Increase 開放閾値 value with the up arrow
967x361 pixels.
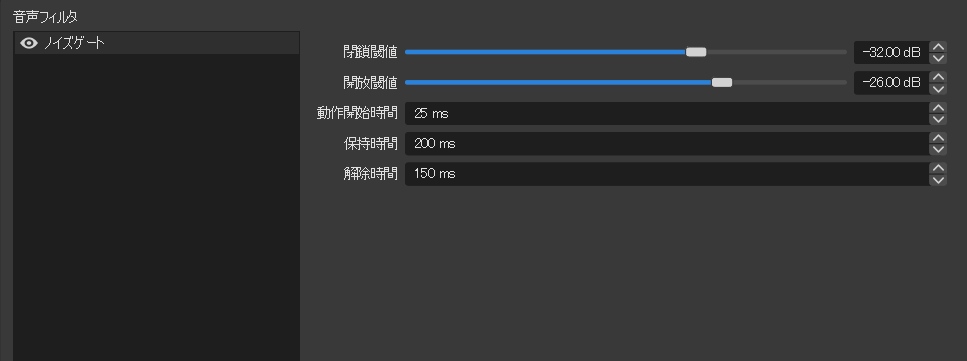coord(938,77)
